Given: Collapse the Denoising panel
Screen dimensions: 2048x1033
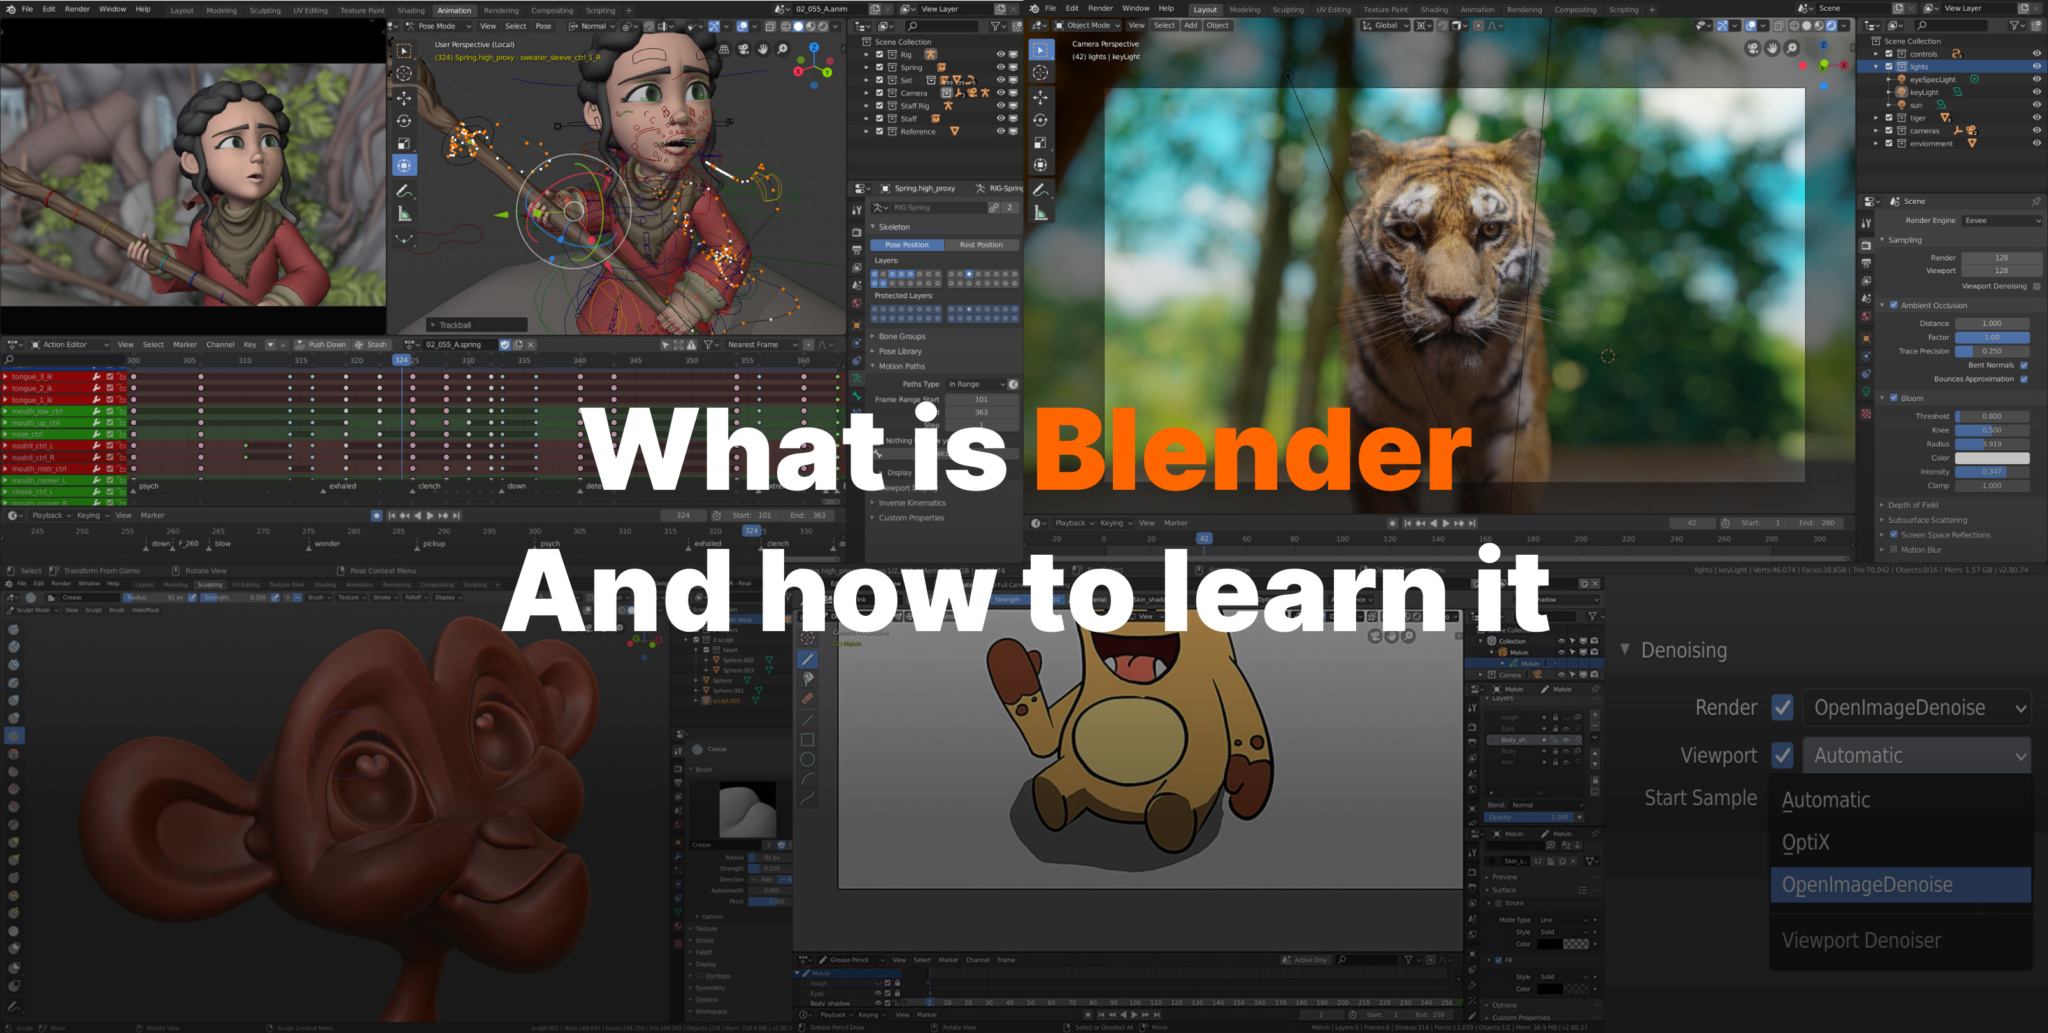Looking at the screenshot, I should tap(1626, 650).
